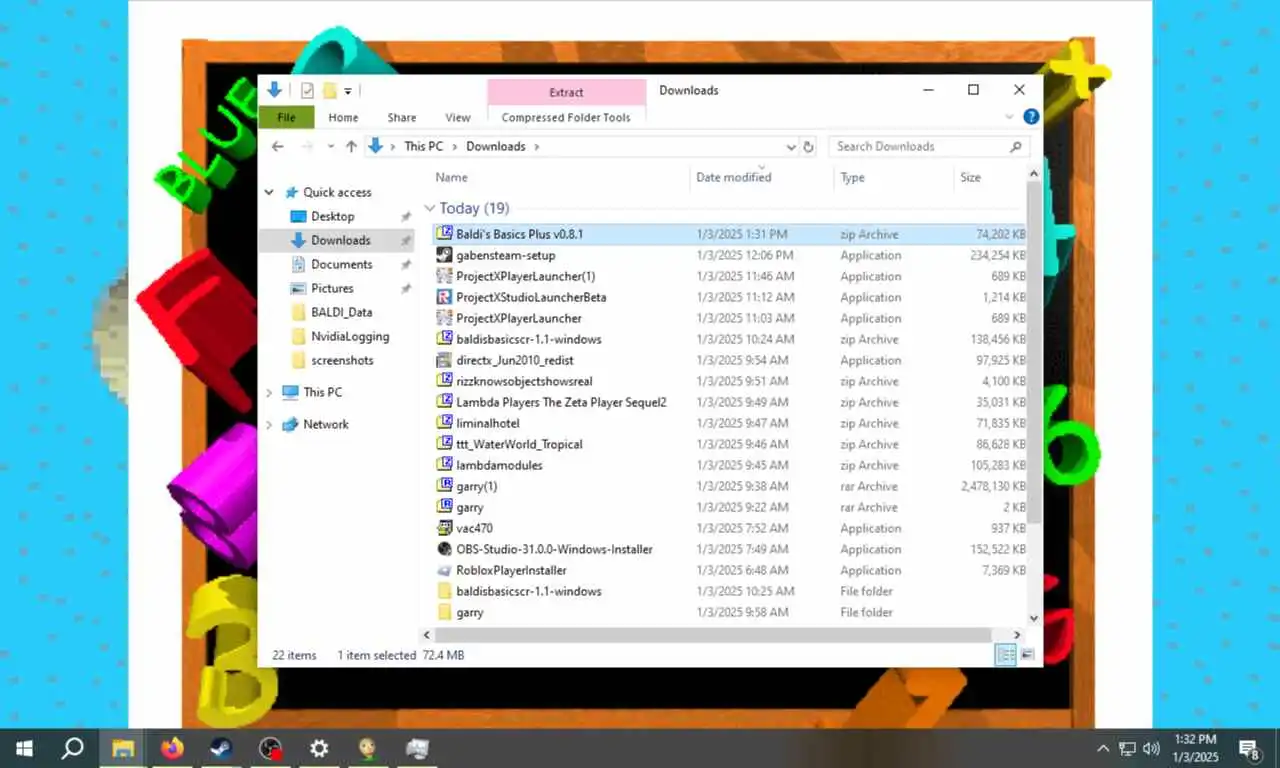Show hidden system tray icons

1103,748
